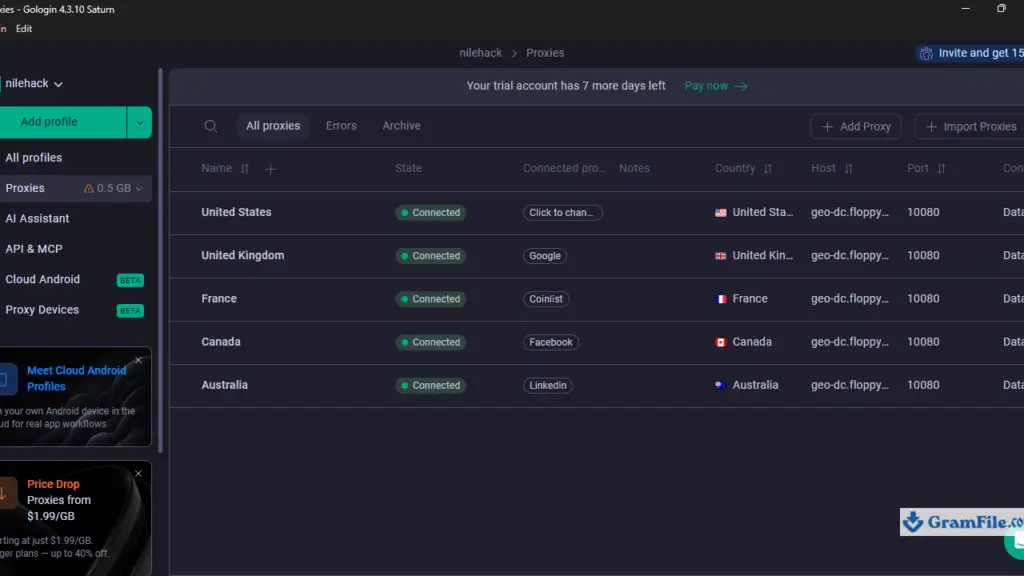Click the Notes column header
The height and width of the screenshot is (576, 1024).
[634, 168]
